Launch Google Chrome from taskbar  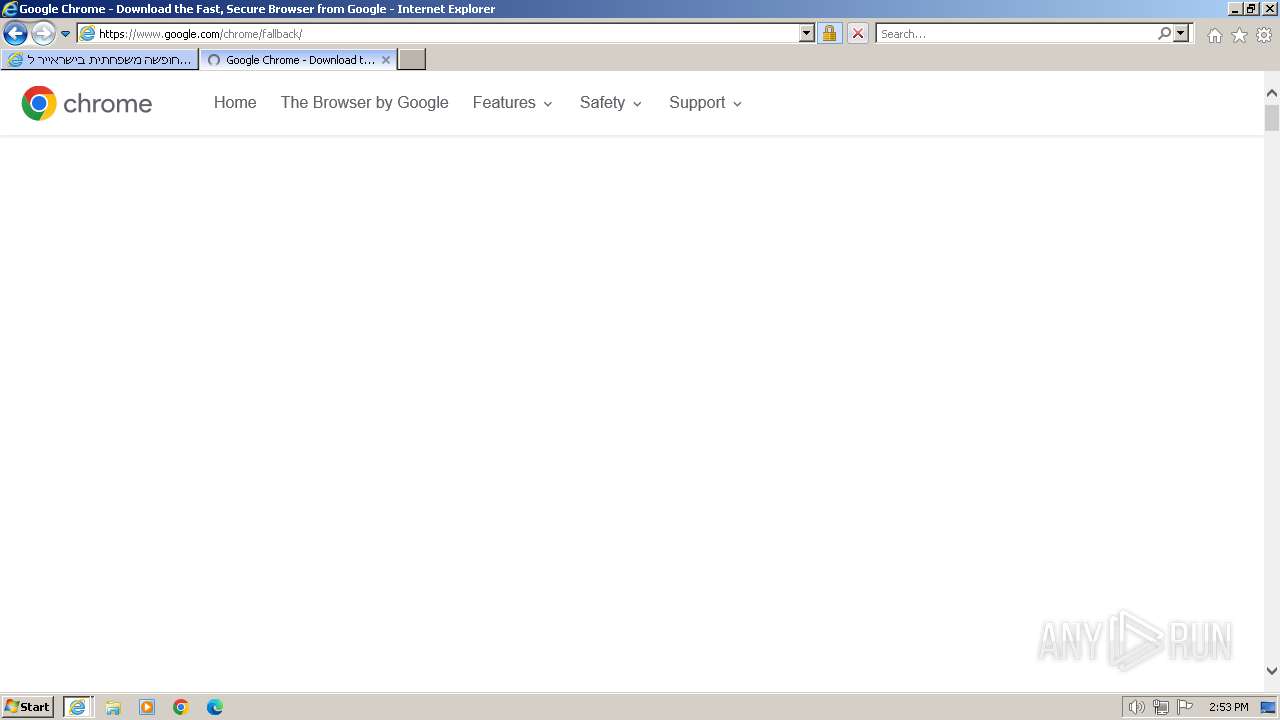[181, 707]
